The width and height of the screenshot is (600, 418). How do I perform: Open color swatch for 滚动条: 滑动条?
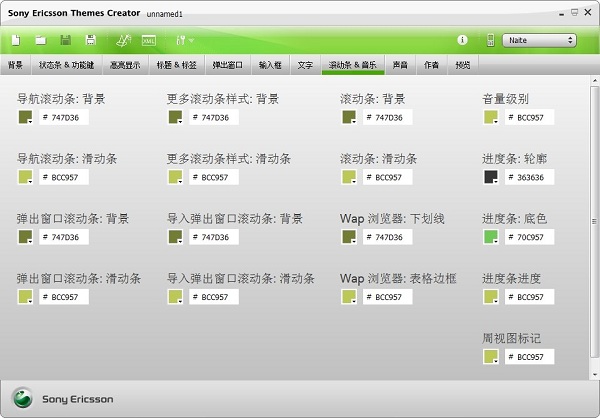[x=349, y=177]
